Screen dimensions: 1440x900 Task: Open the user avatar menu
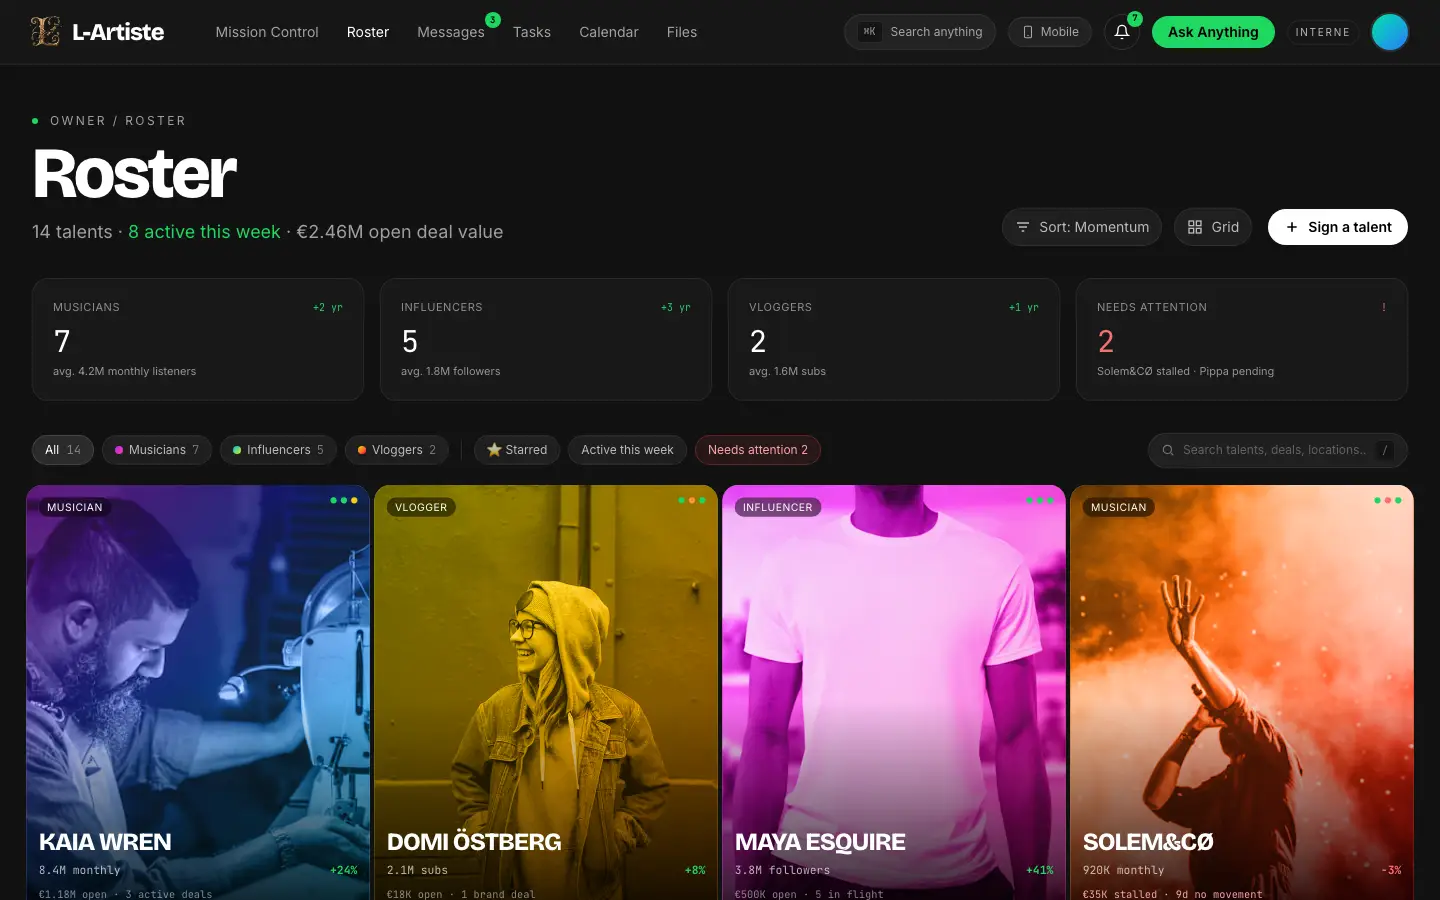[1390, 32]
